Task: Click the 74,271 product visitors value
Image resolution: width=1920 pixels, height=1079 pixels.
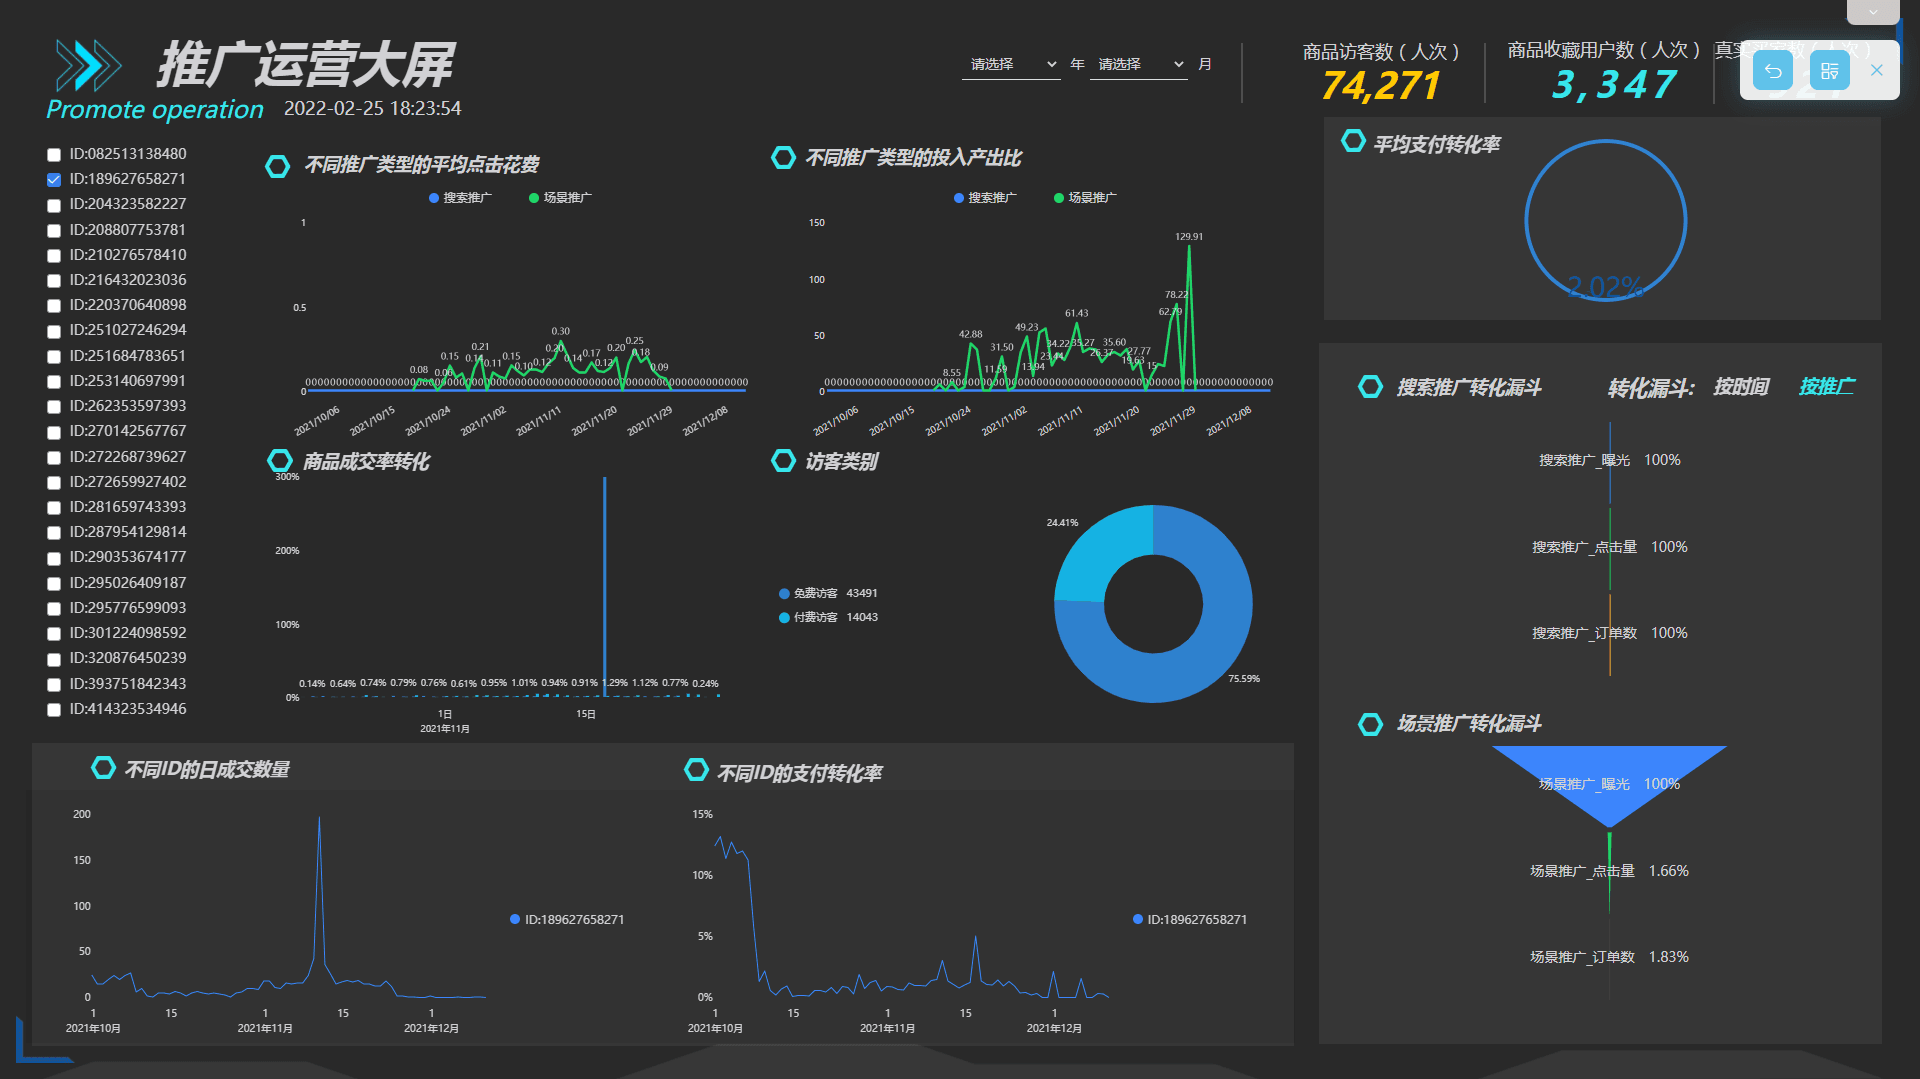Action: [1380, 86]
